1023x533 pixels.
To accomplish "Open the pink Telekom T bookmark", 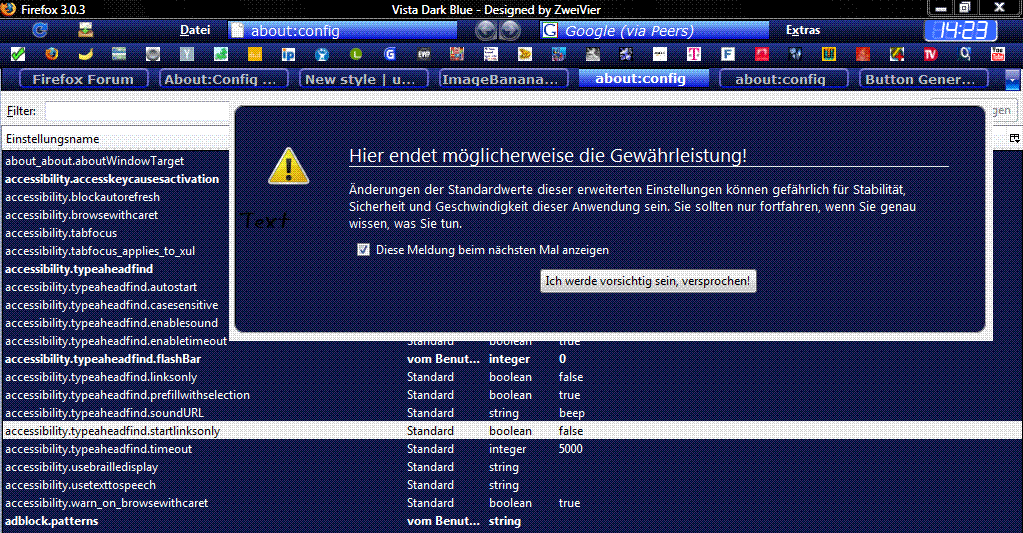I will (x=694, y=54).
